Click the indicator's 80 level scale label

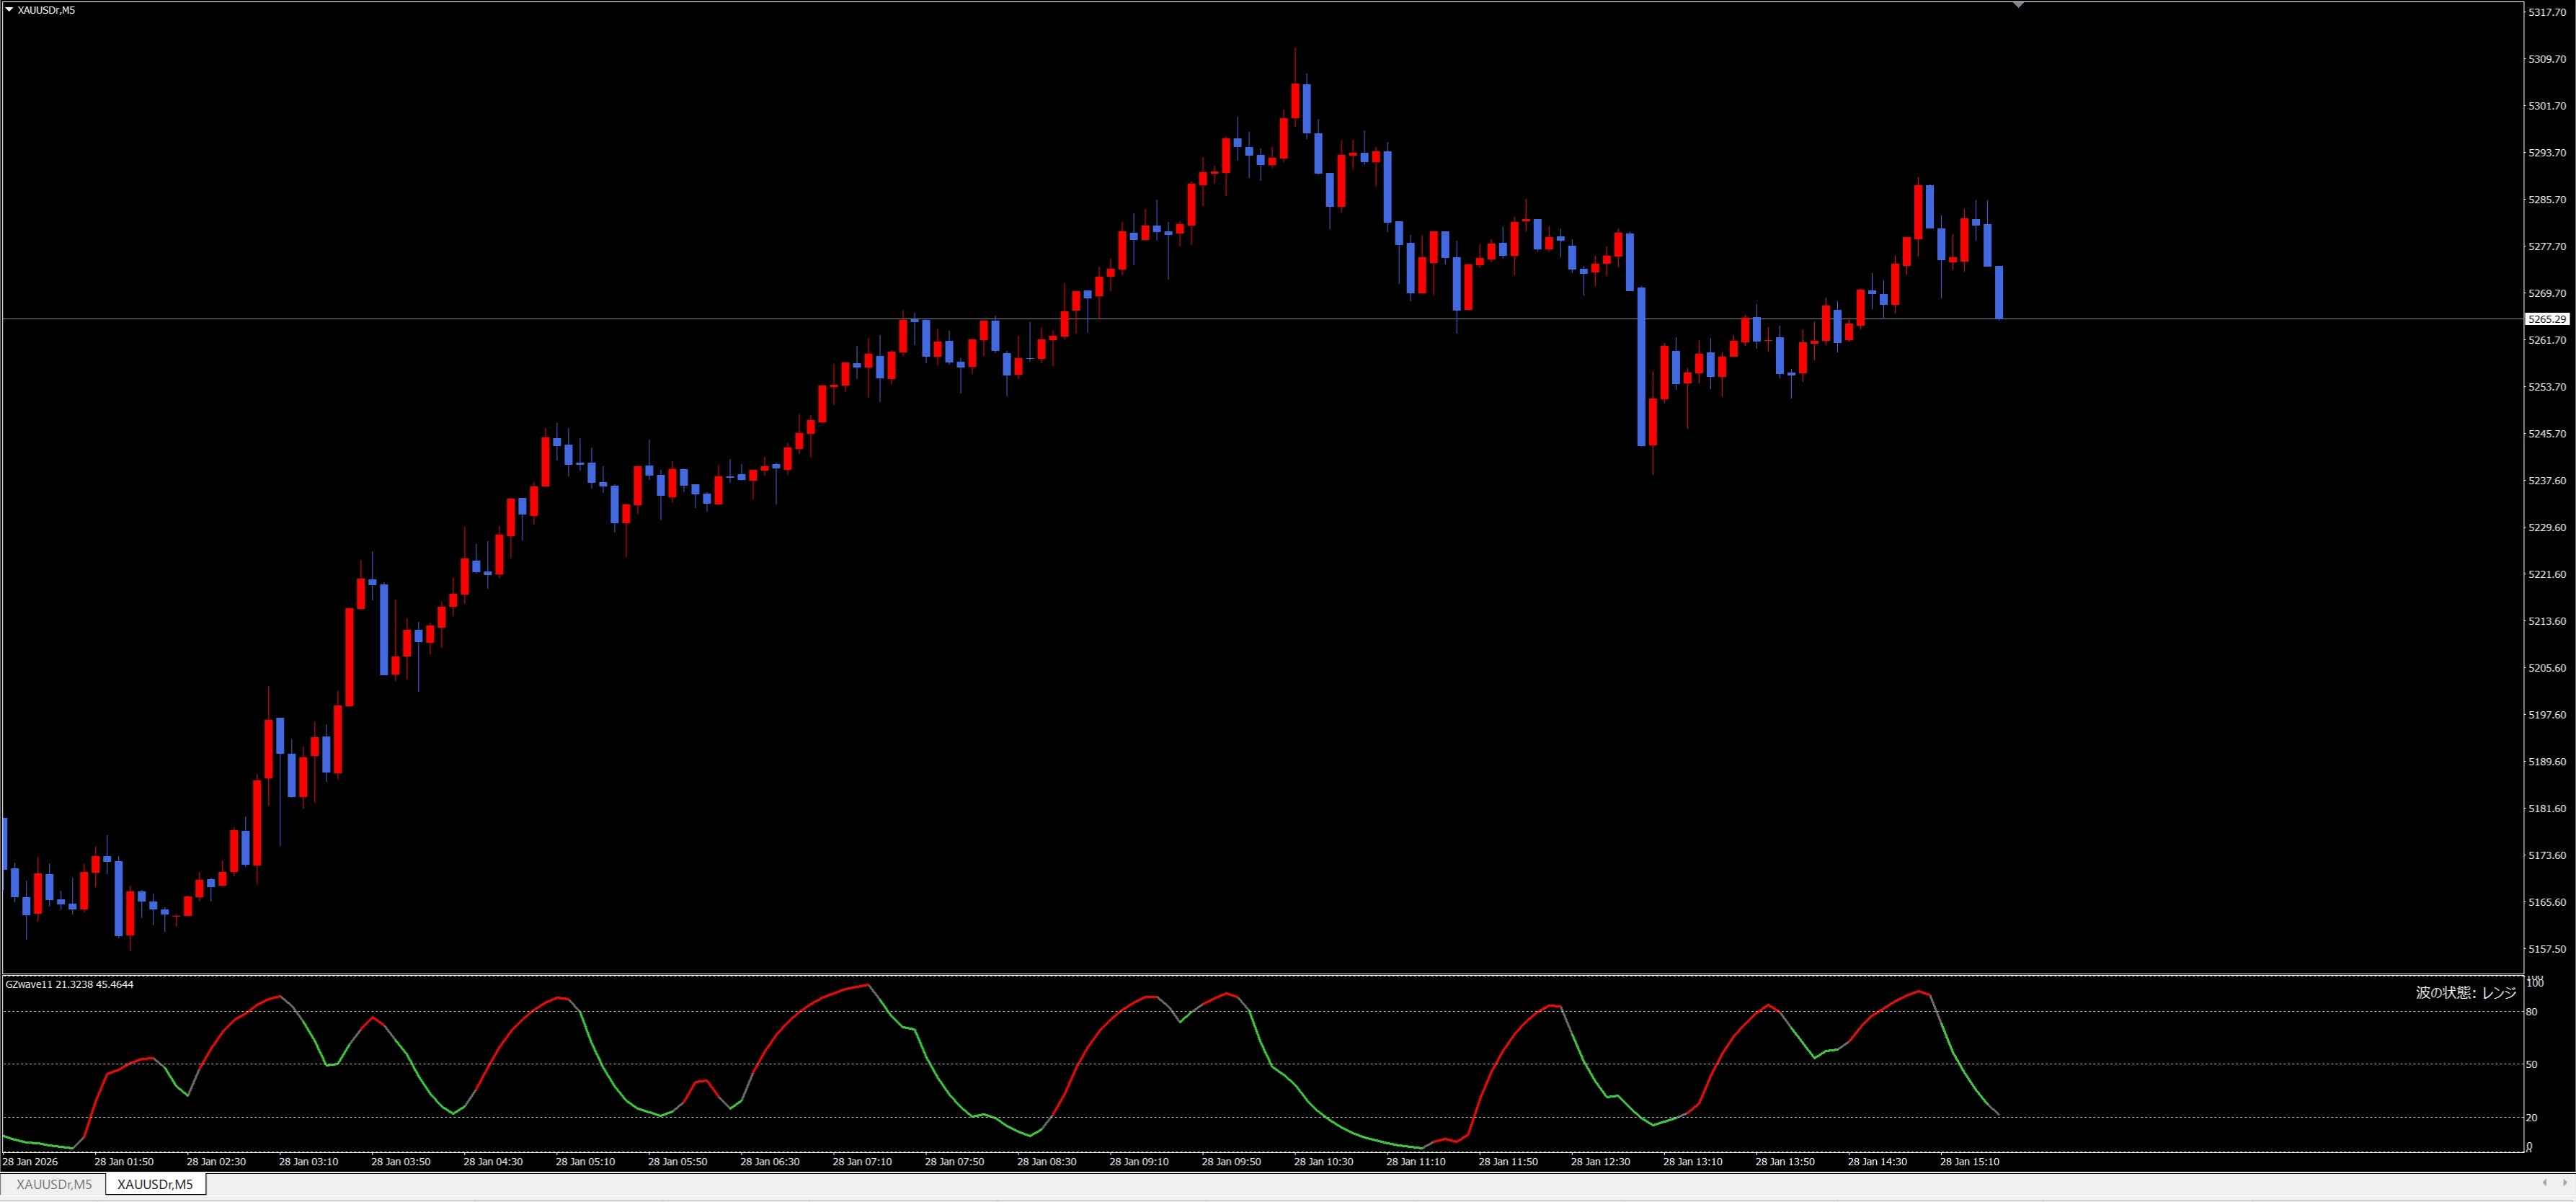point(2531,1012)
